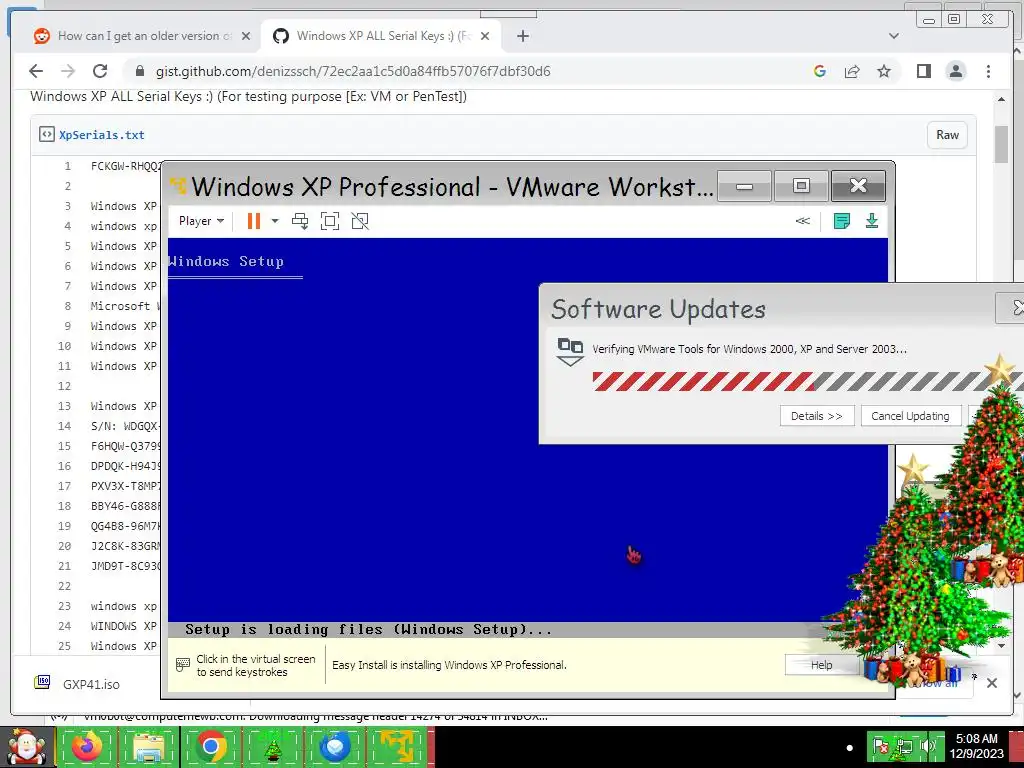Open the Player menu in VMware
The image size is (1024, 768).
[x=201, y=221]
